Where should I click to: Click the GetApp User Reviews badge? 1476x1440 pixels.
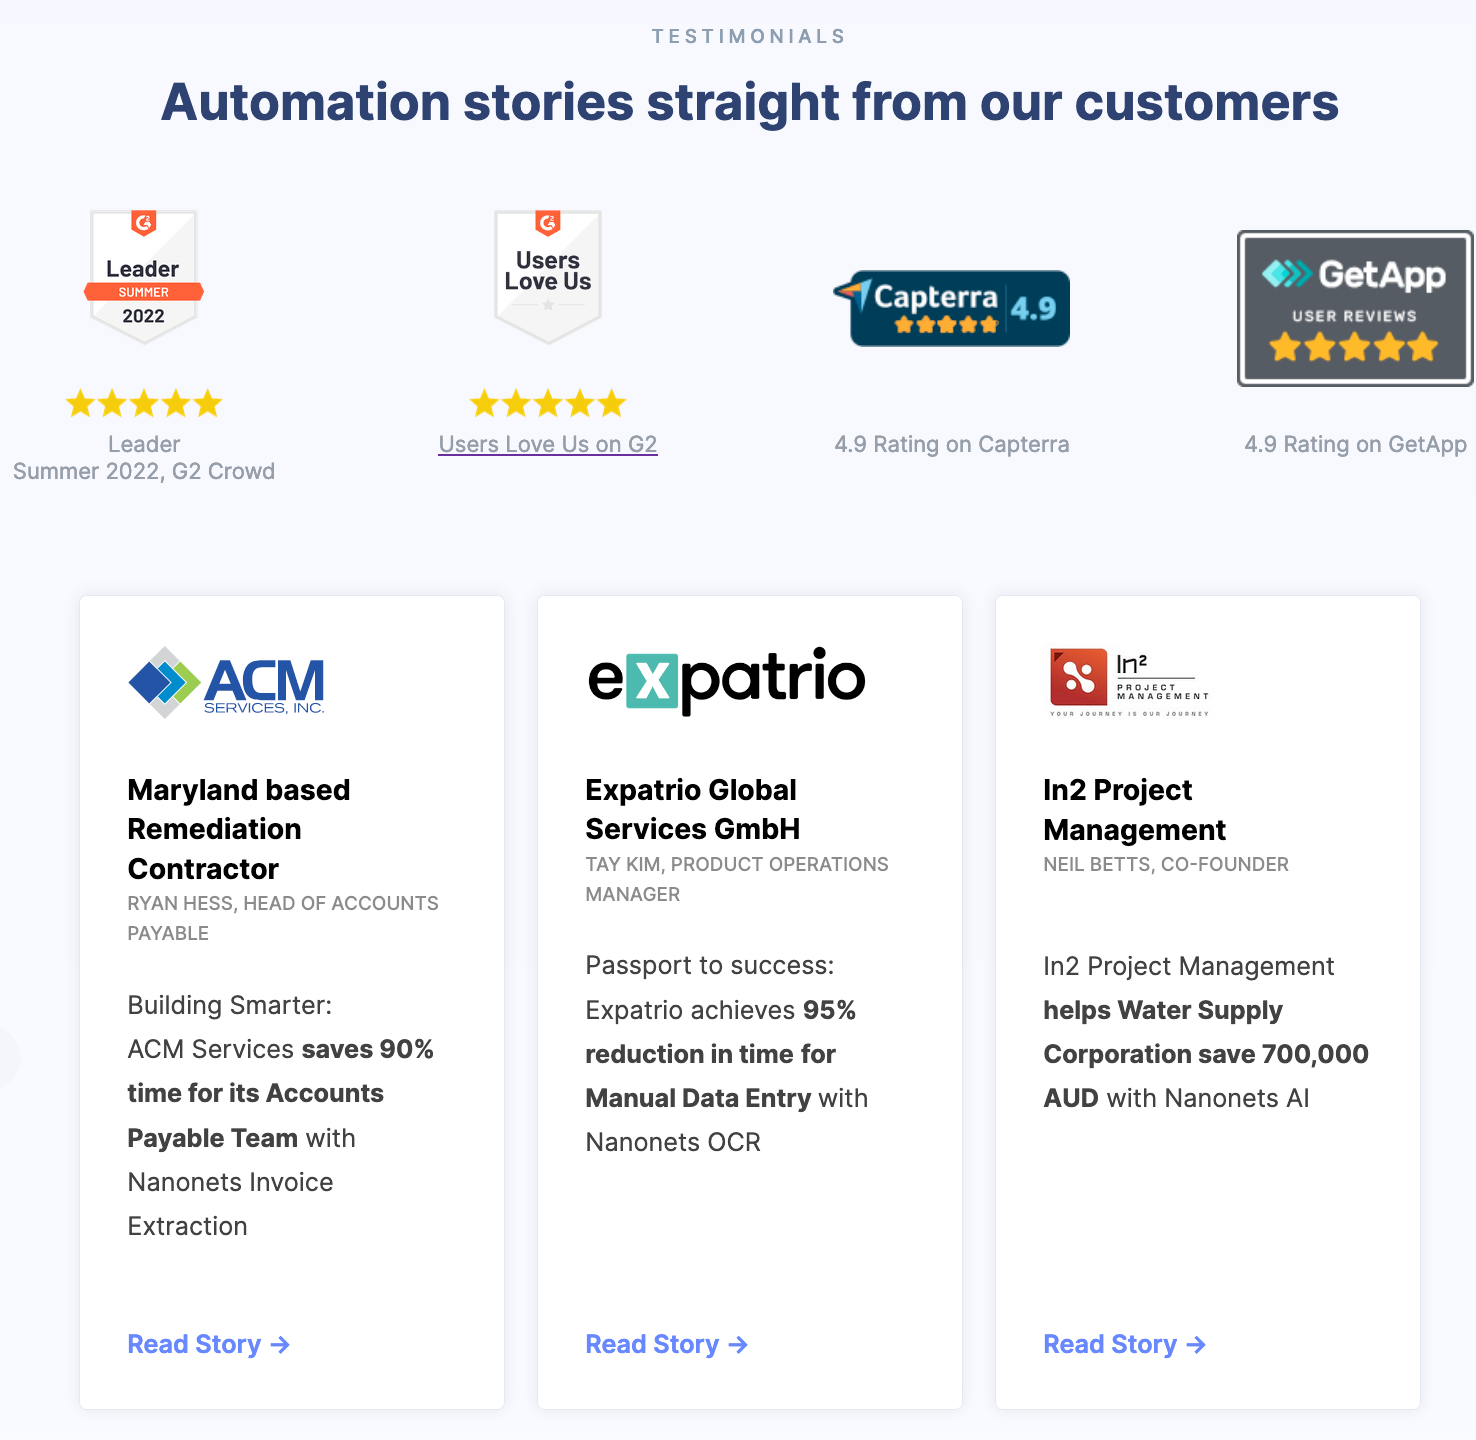pos(1355,308)
